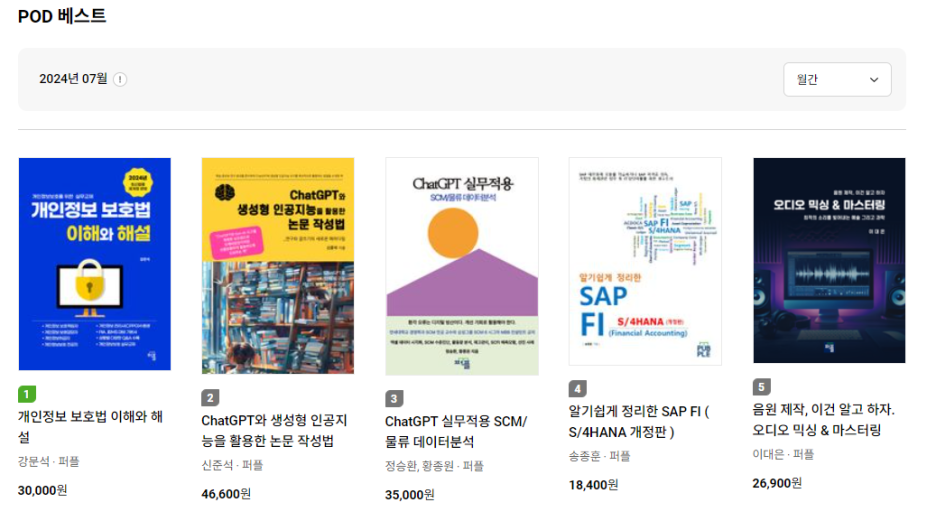Click the title 알기쉽게 정리한 SAP FI

coord(639,421)
